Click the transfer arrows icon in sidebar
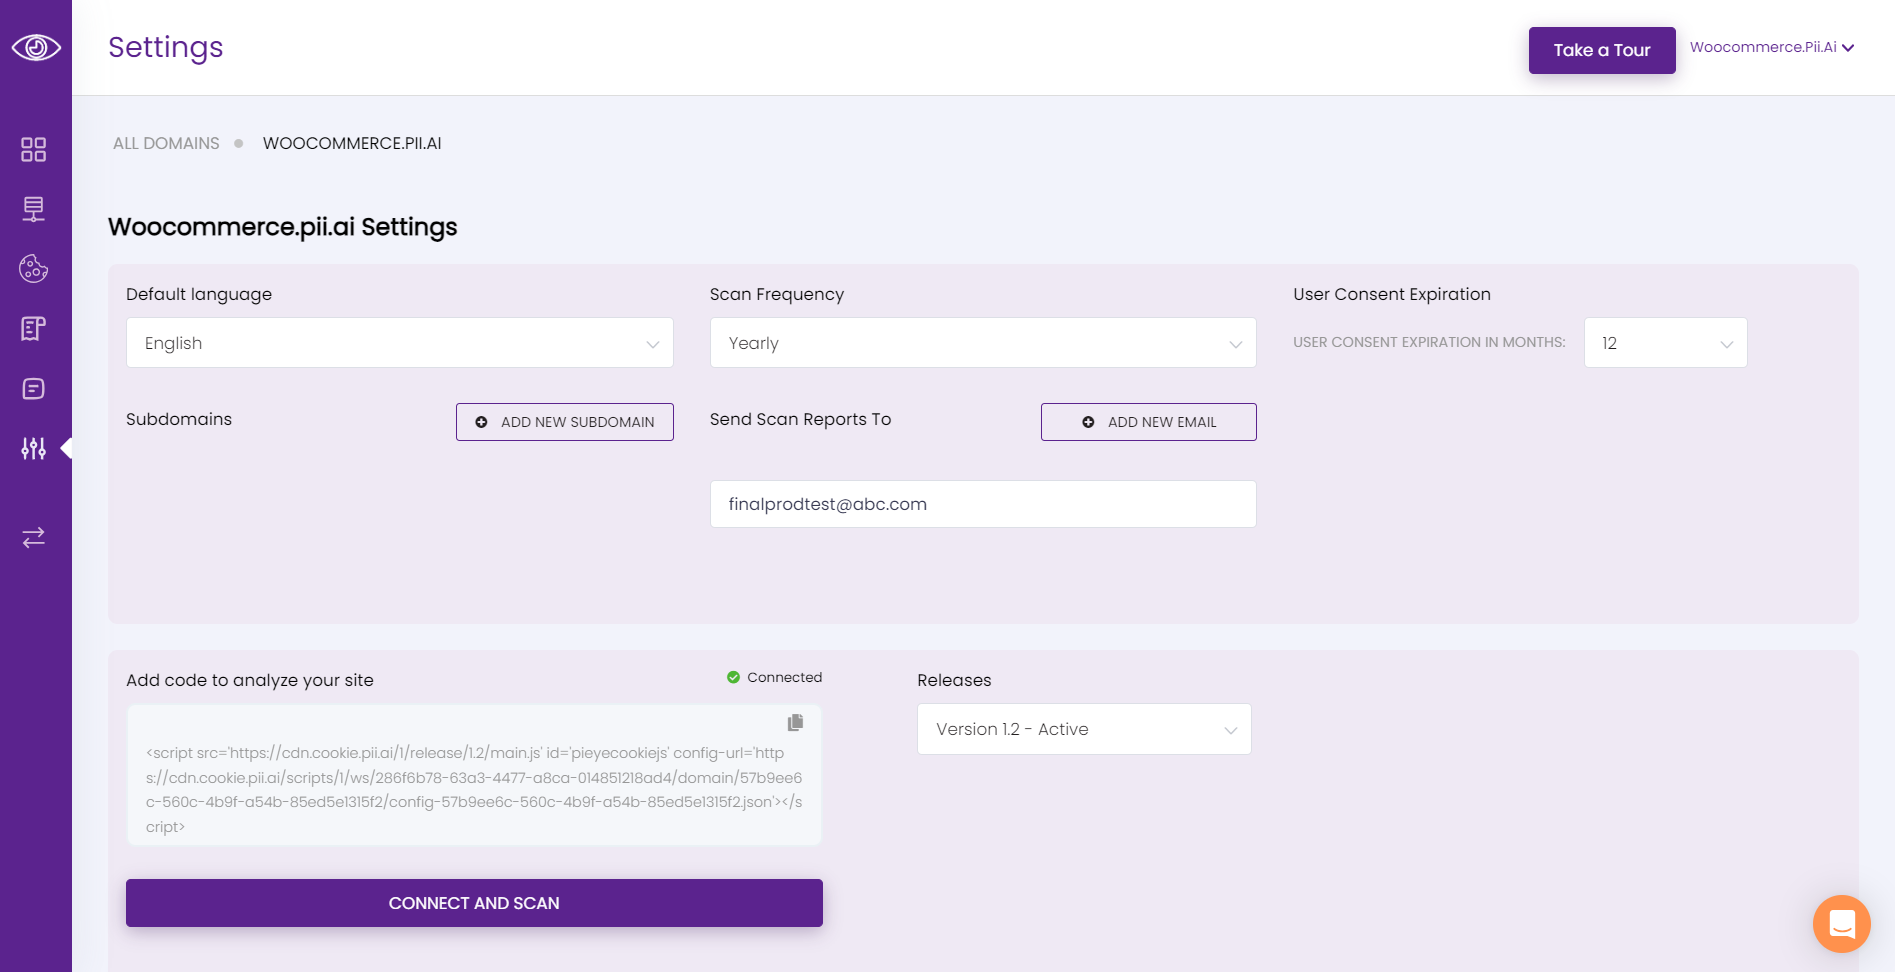 (34, 537)
